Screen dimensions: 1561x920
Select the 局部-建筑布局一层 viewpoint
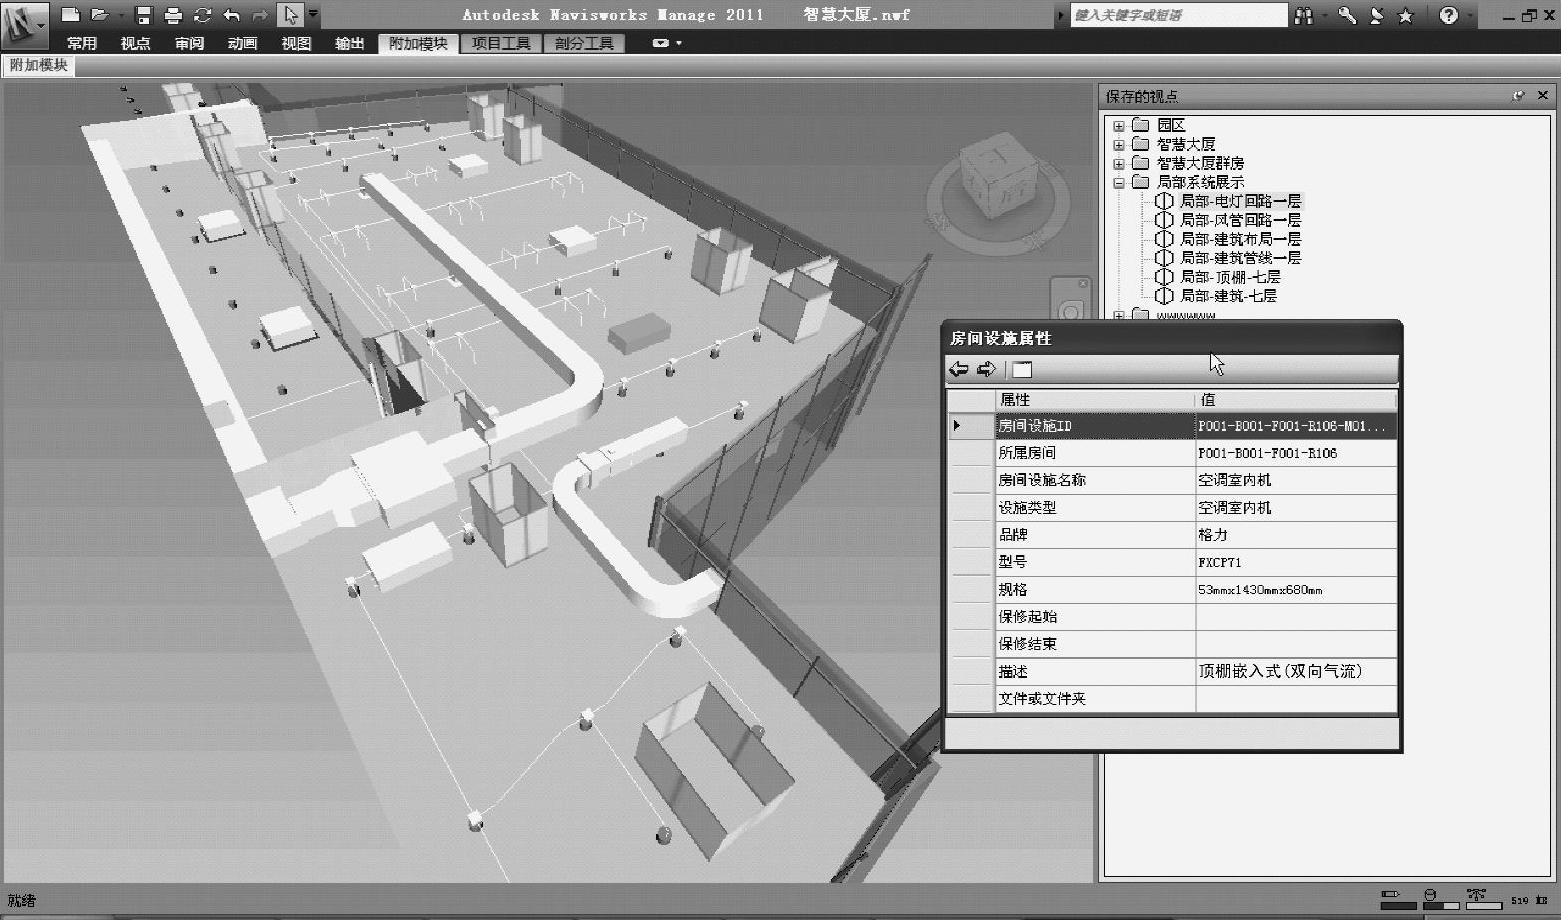coord(1240,239)
